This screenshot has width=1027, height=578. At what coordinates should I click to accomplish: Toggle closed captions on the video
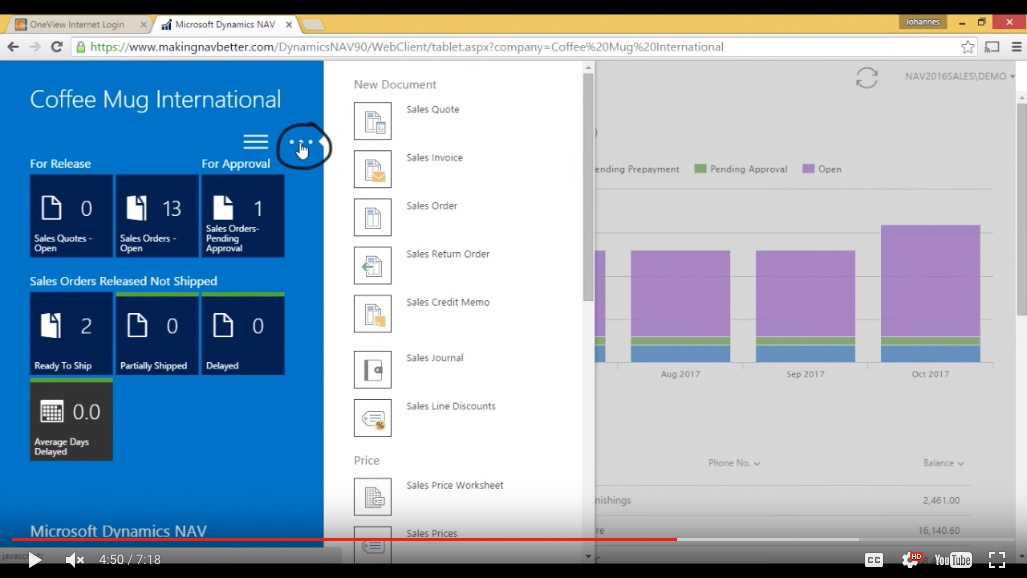[x=874, y=560]
